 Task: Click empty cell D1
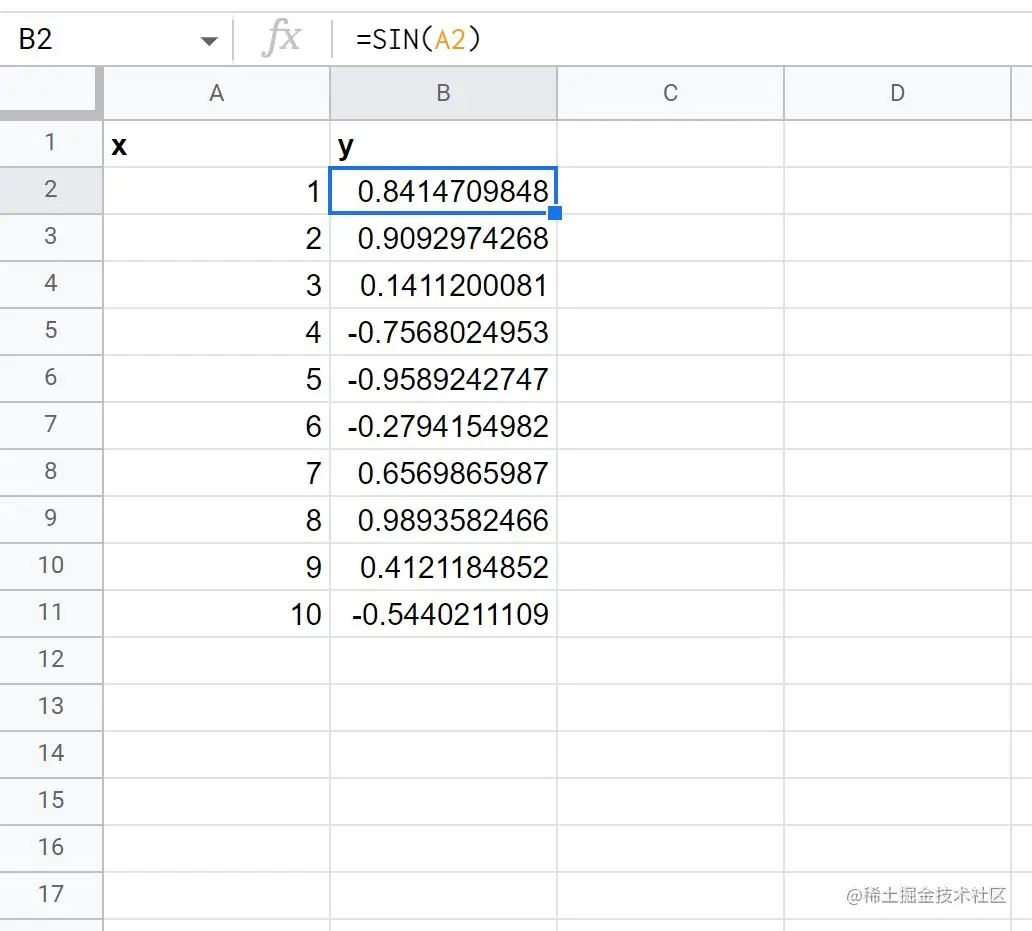[x=897, y=143]
